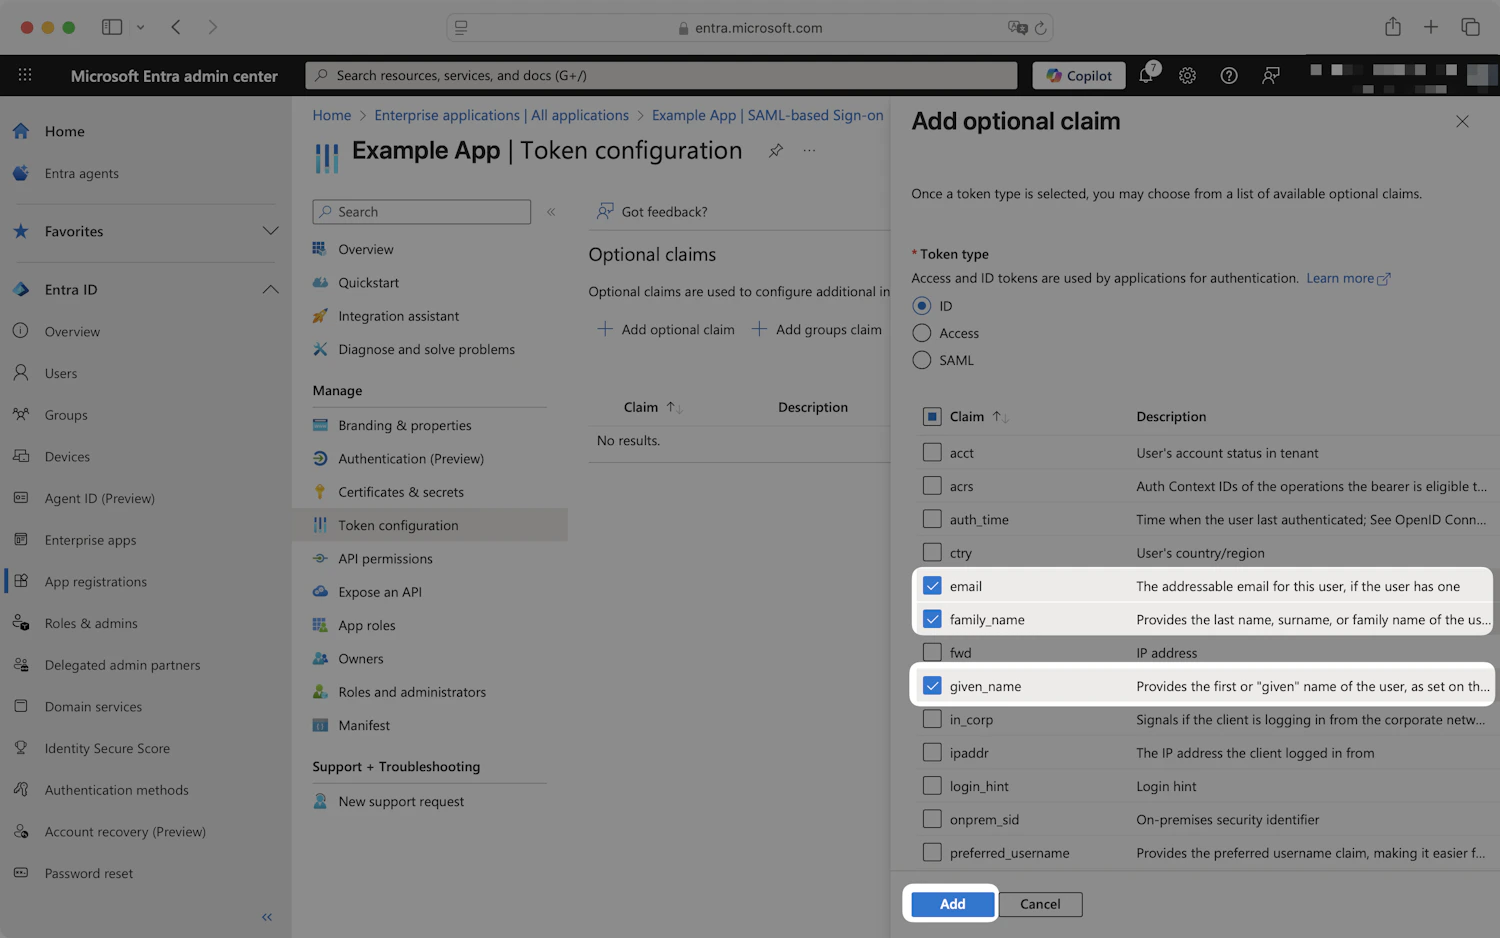This screenshot has width=1500, height=938.
Task: Click Add groups claim in the toolbar
Action: (817, 329)
